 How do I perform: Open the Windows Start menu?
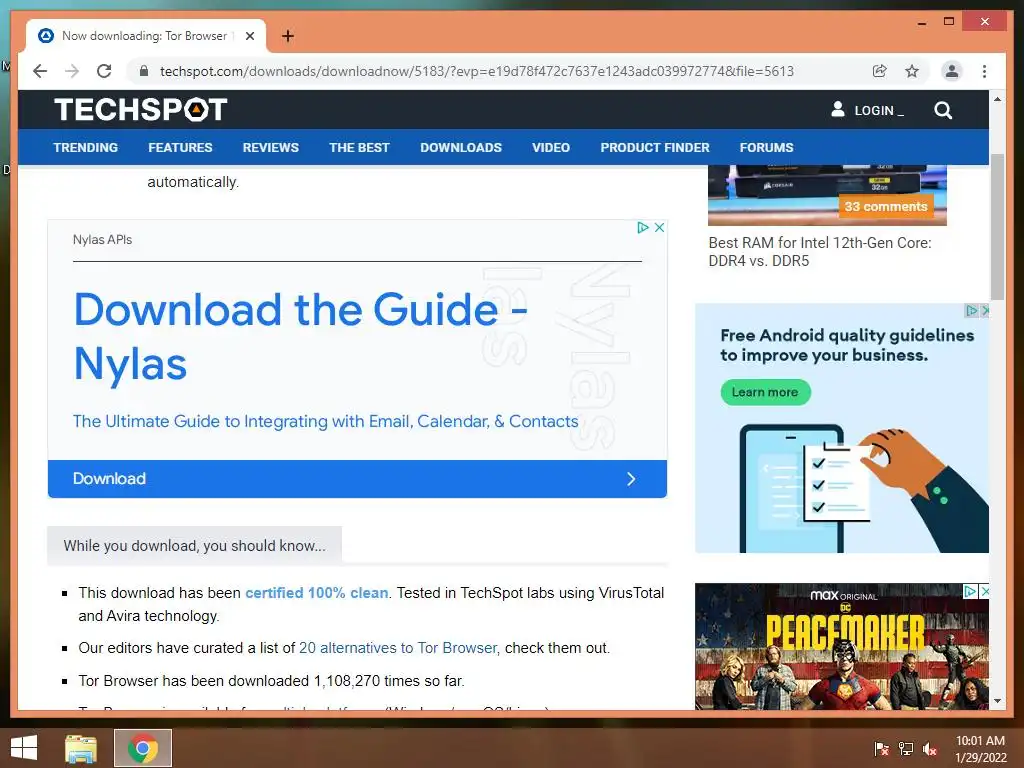point(24,748)
